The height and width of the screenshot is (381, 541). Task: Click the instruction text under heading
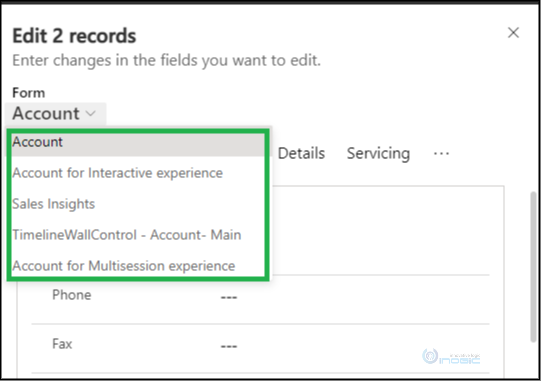(x=167, y=60)
